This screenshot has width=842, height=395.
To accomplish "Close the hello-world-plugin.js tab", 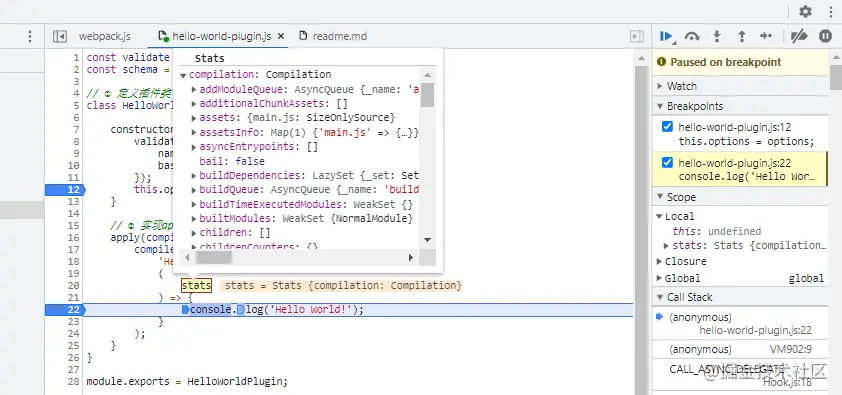I will pos(281,36).
